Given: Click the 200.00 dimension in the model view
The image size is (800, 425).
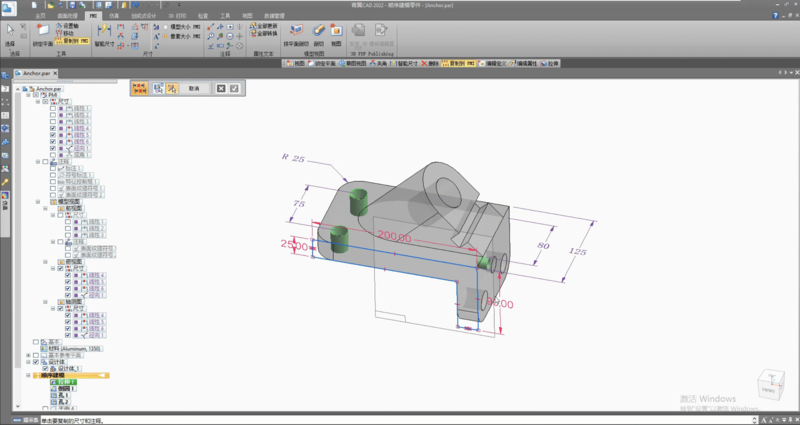Looking at the screenshot, I should pos(394,236).
